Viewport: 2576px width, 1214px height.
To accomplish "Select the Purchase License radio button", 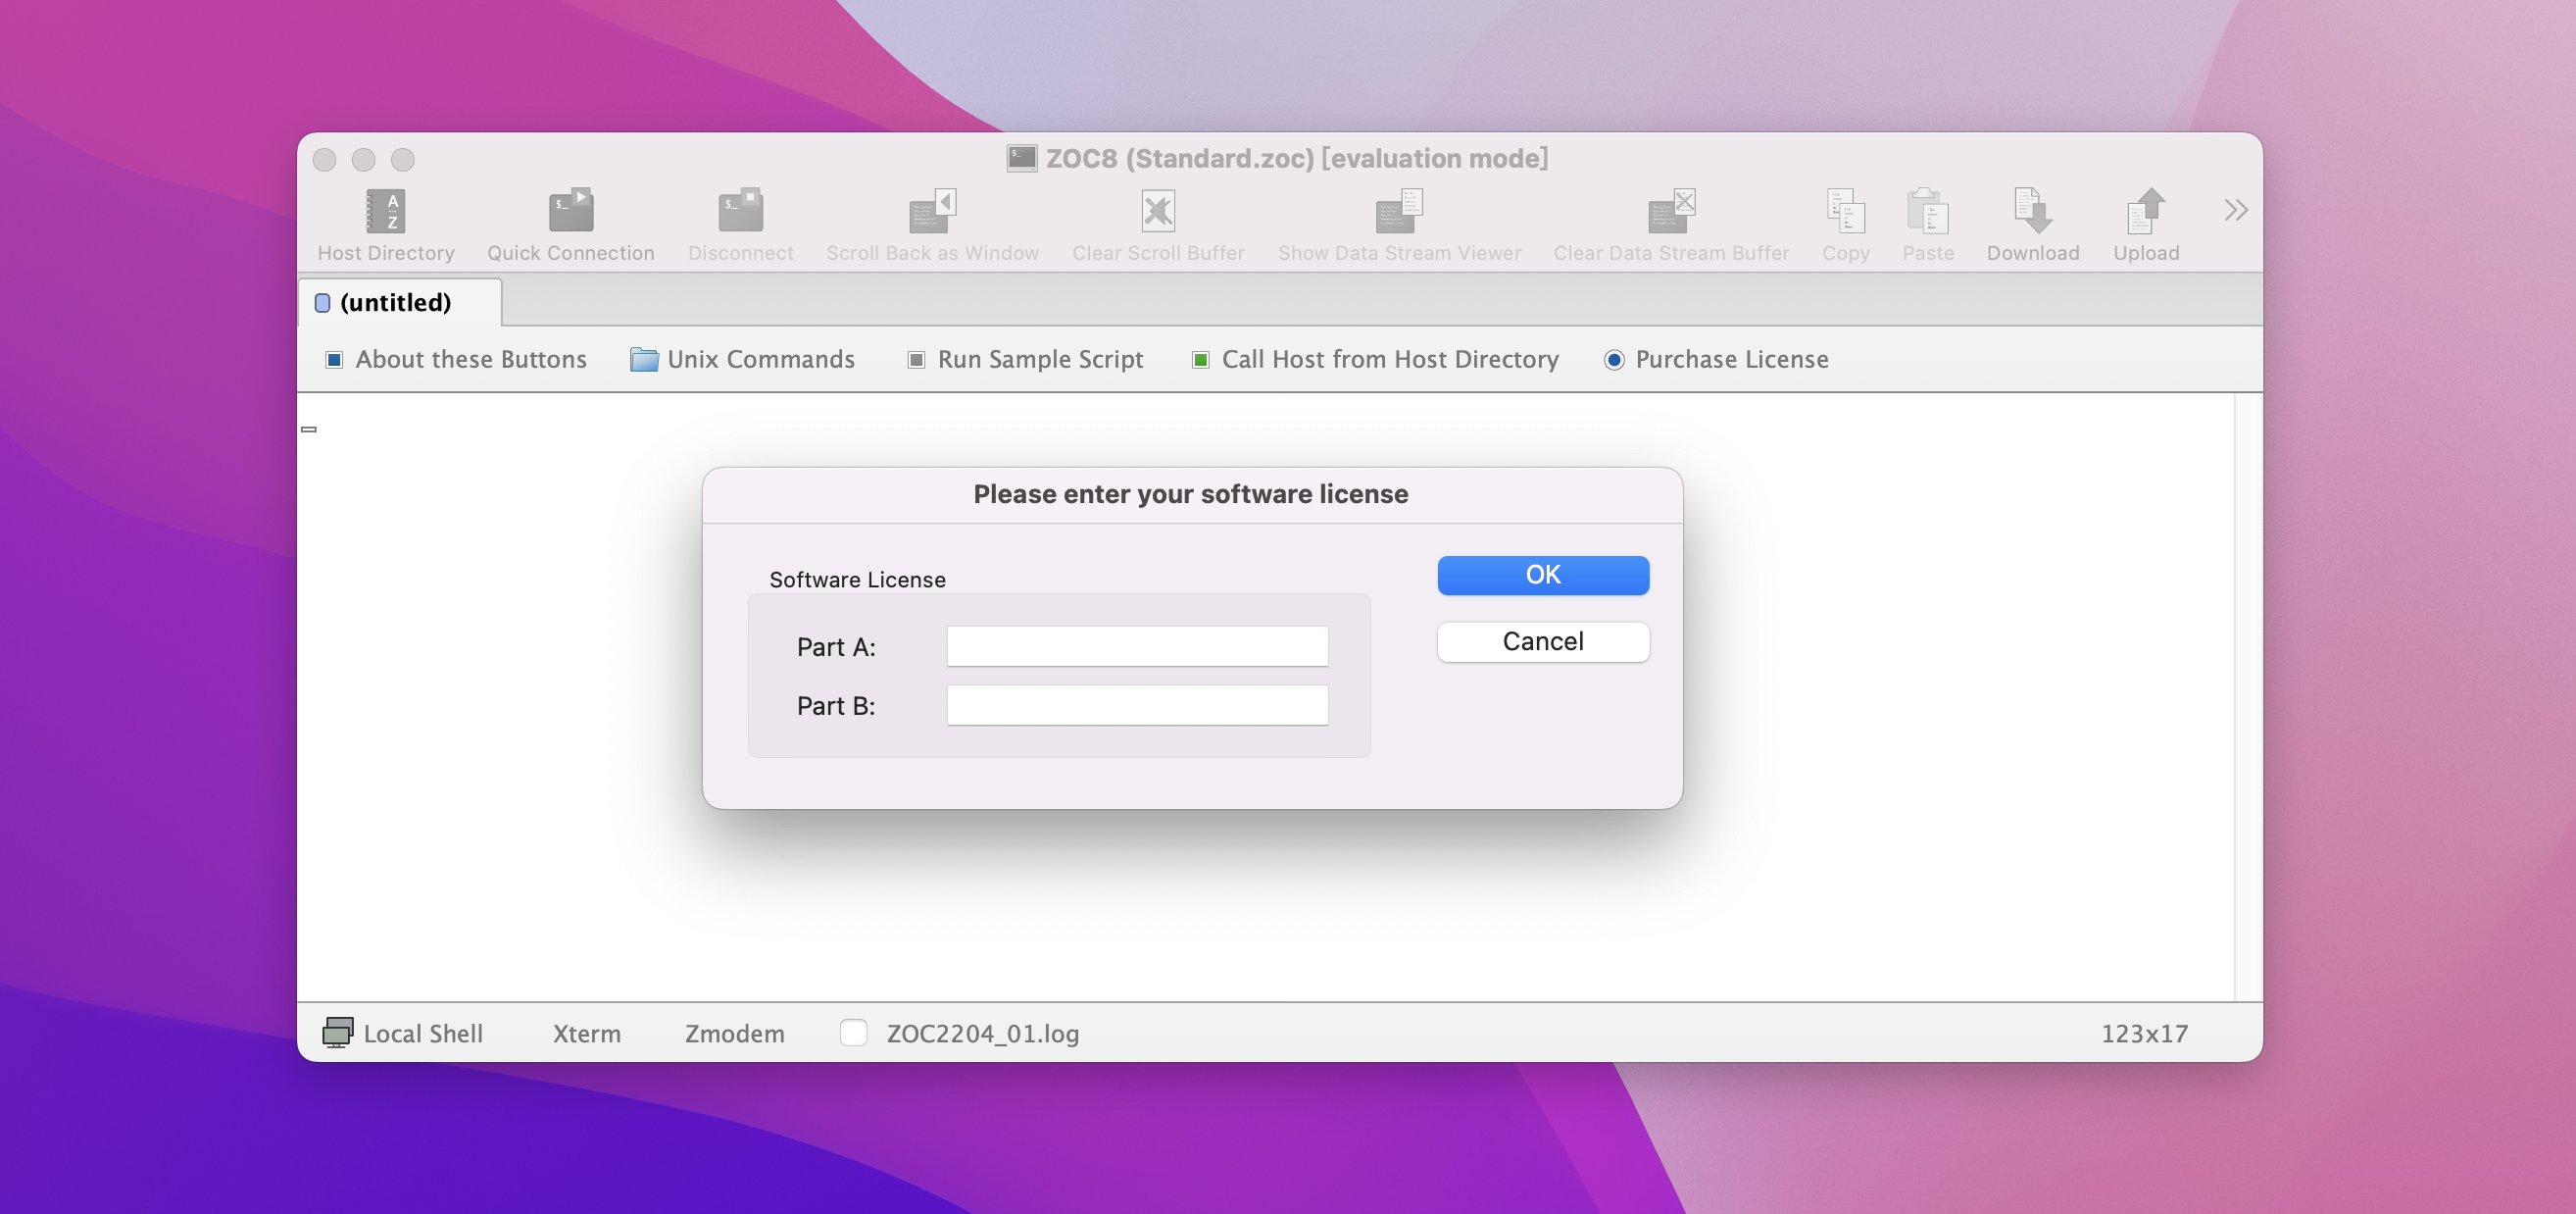I will [x=1614, y=360].
